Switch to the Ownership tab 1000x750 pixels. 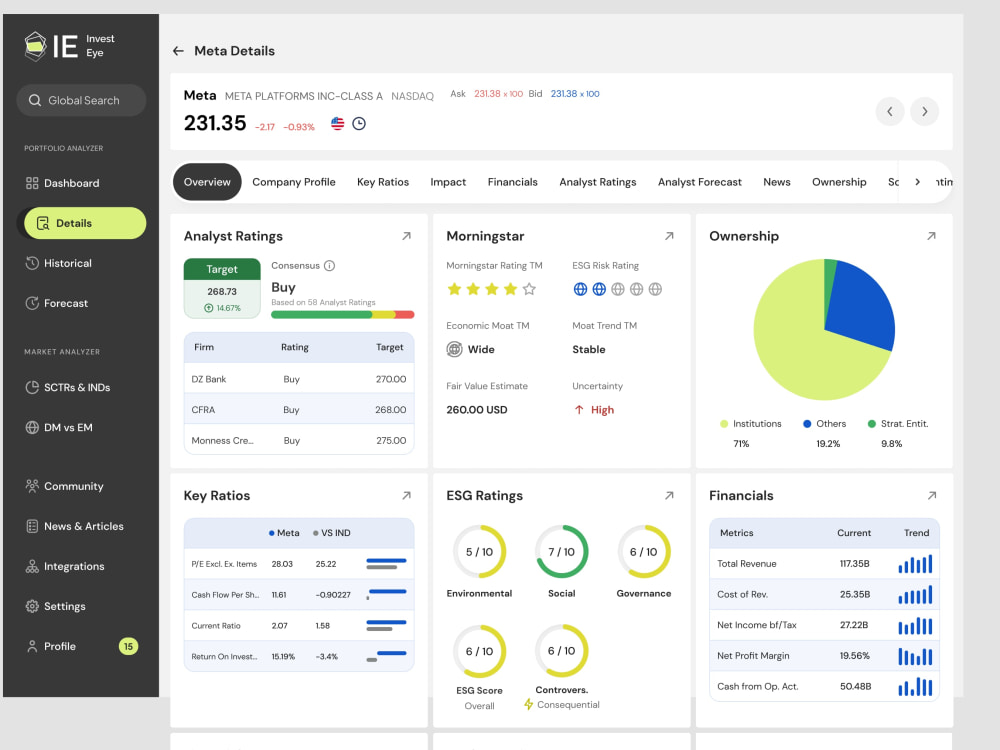tap(839, 182)
